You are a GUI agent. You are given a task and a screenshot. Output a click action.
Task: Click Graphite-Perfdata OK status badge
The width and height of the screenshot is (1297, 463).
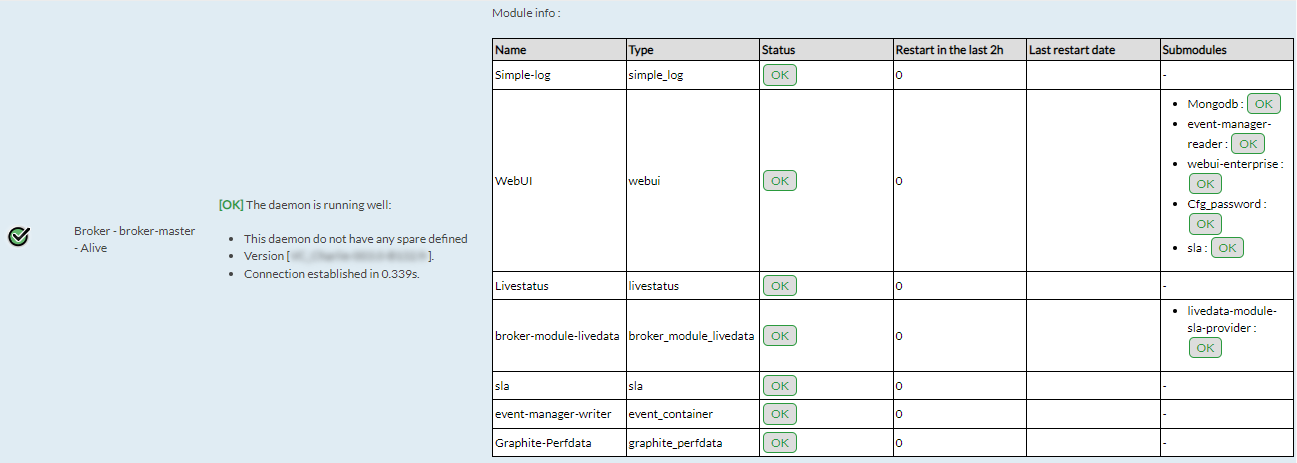click(780, 442)
